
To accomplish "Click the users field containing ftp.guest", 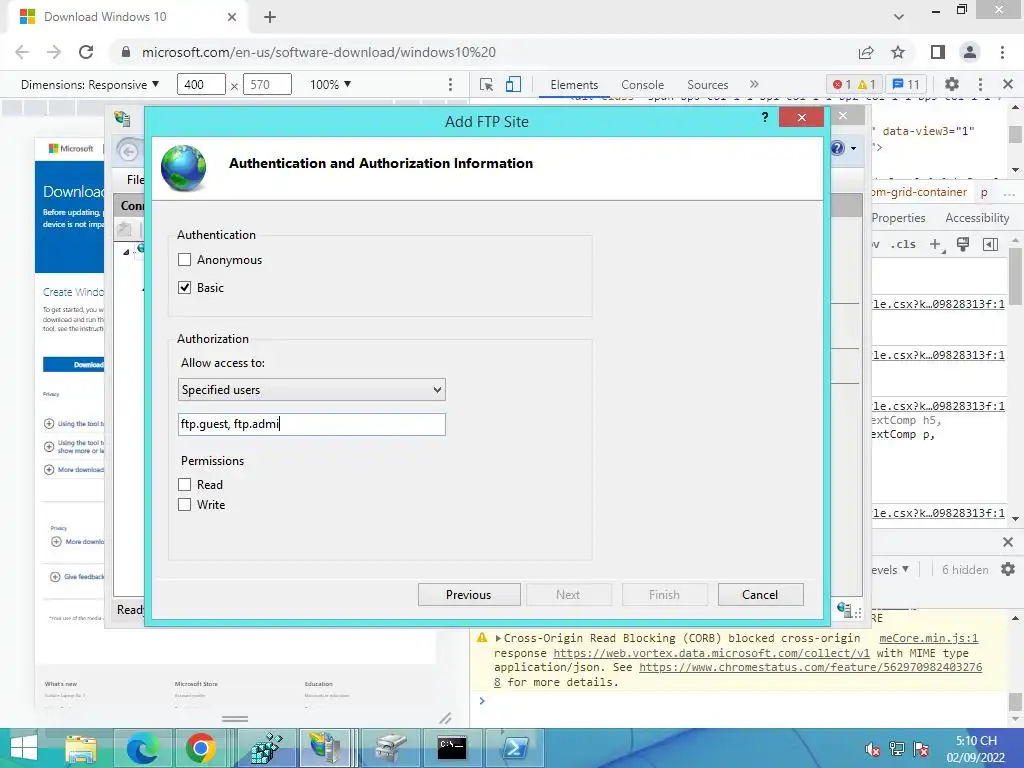I will click(x=312, y=424).
